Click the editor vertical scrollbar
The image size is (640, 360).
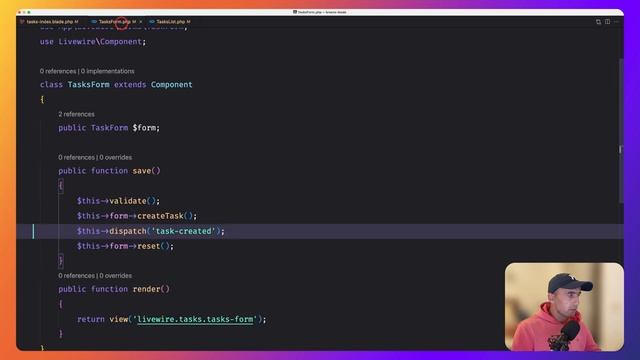(621, 131)
